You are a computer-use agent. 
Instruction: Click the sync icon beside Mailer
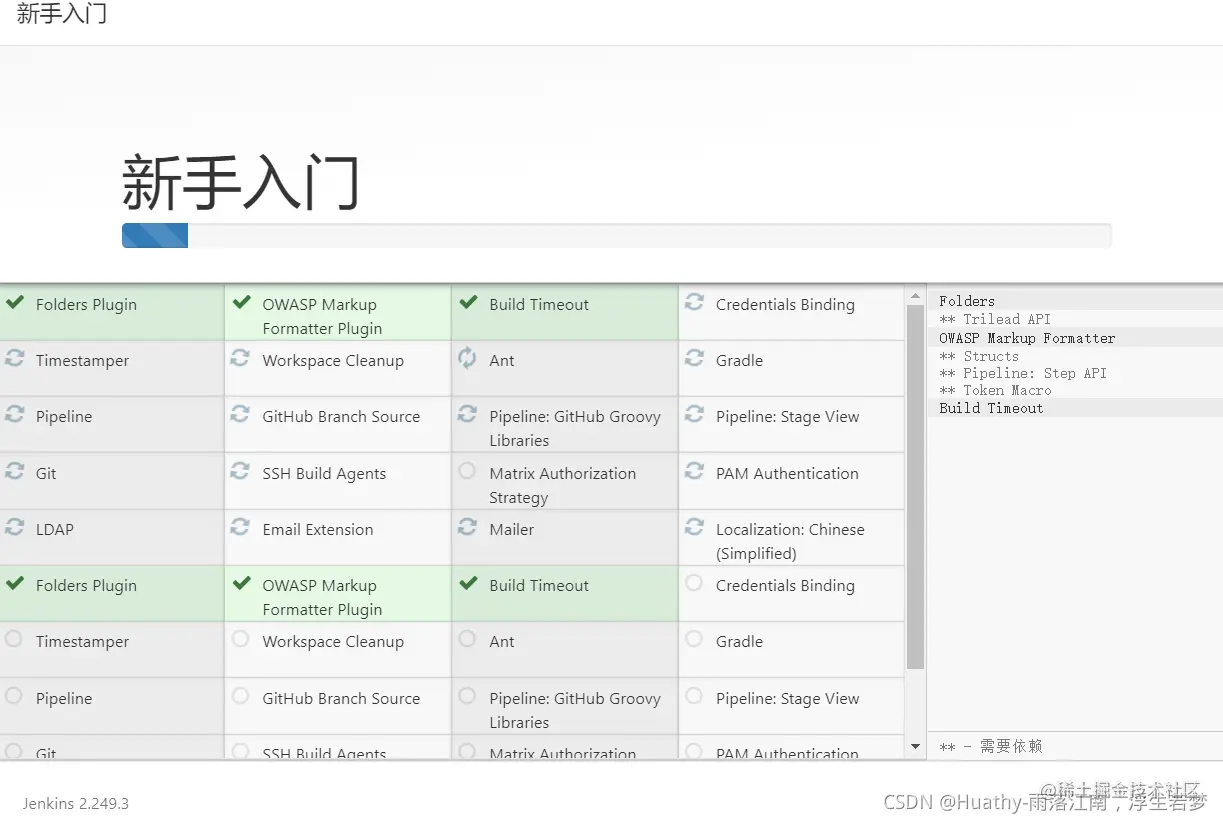coord(467,526)
